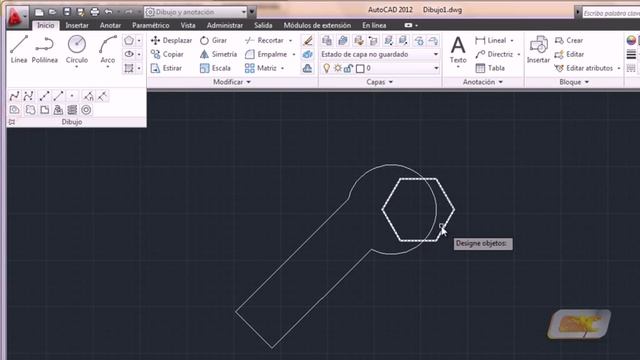Select the Círculo tool
The image size is (640, 360).
pos(77,49)
